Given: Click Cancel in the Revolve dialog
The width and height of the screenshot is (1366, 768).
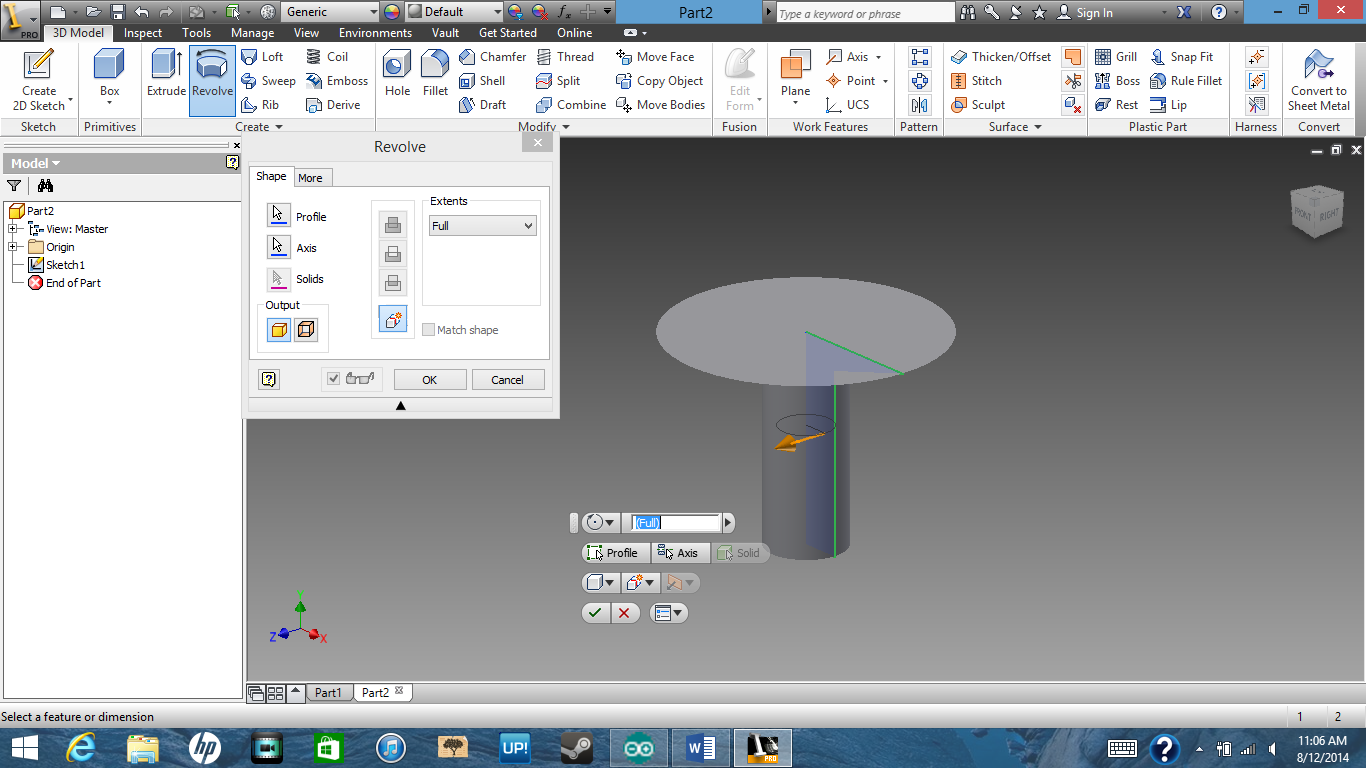Looking at the screenshot, I should (508, 379).
